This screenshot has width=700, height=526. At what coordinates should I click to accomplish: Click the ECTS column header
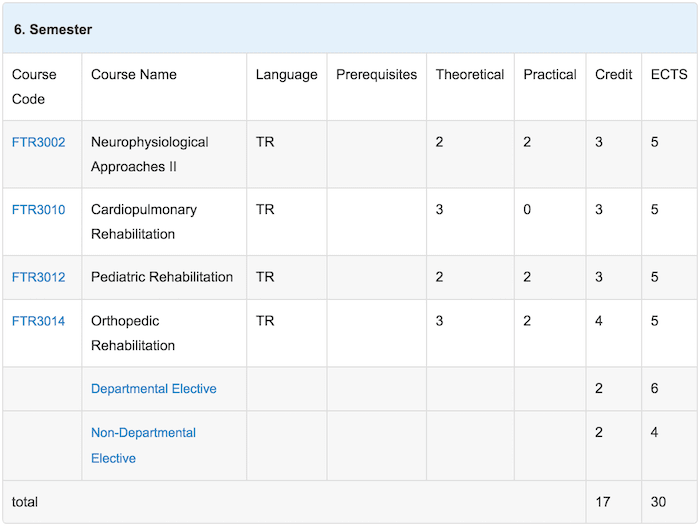coord(669,74)
